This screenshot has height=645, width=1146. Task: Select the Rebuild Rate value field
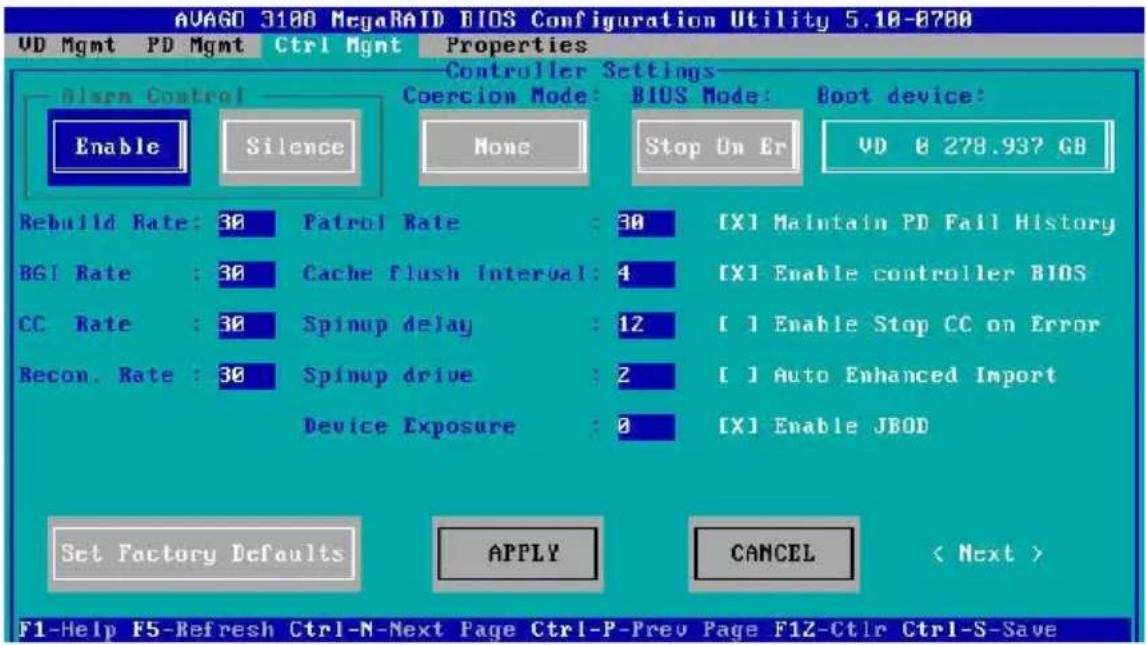pyautogui.click(x=246, y=223)
